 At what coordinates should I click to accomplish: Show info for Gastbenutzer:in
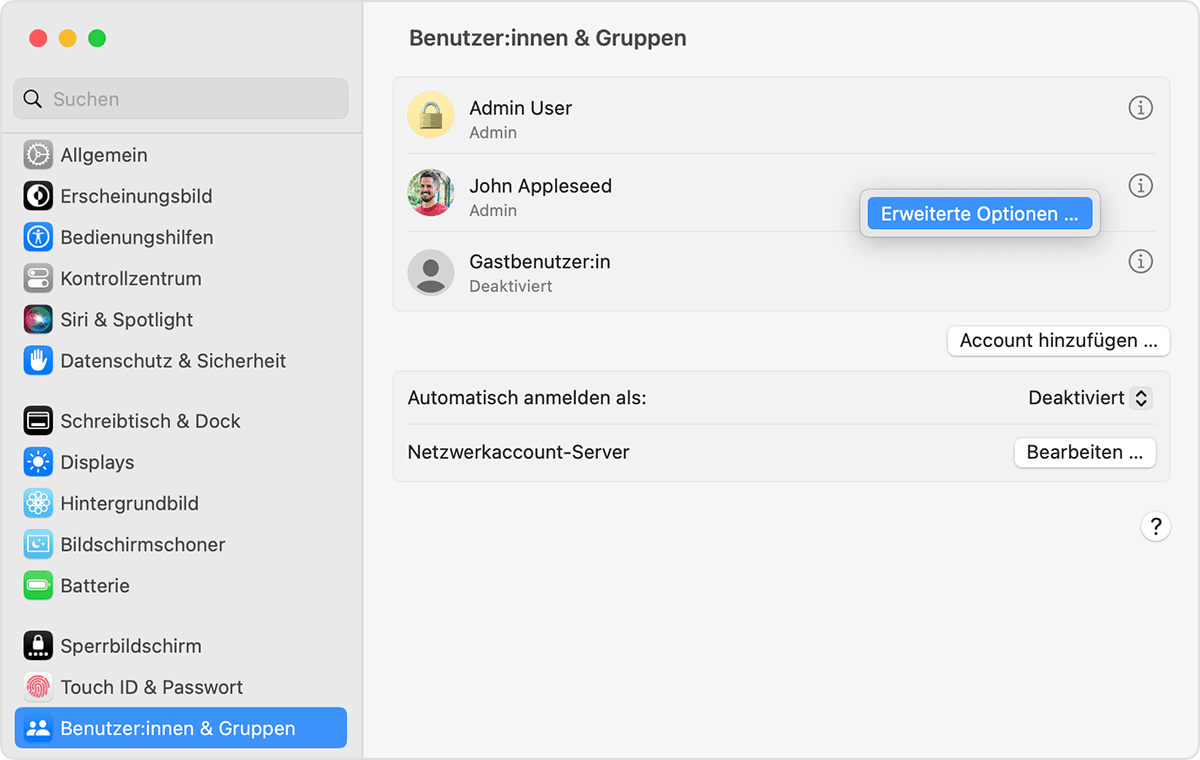(x=1140, y=261)
